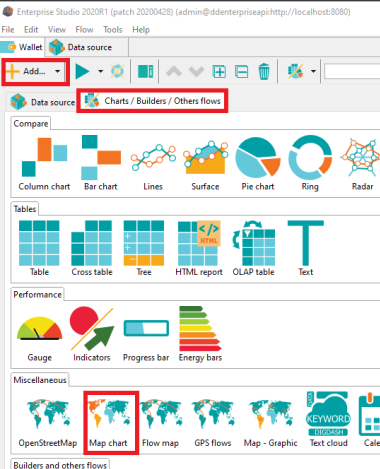Screen dimensions: 380x469
Task: Create a Pie chart
Action: pos(258,157)
